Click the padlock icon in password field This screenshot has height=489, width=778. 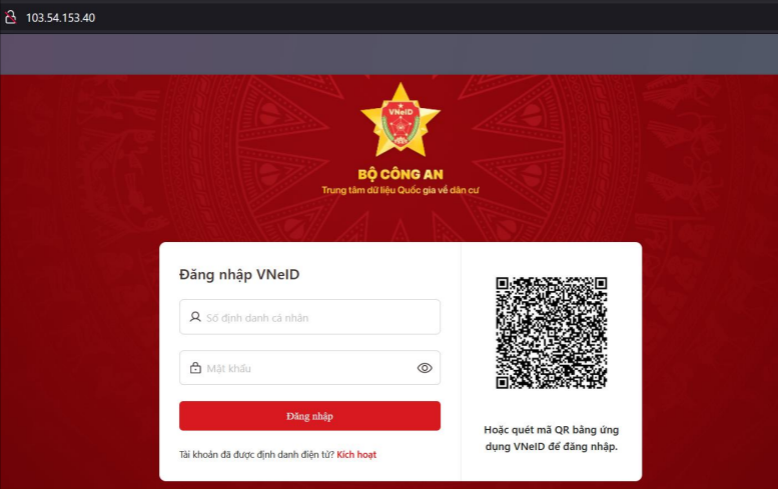(195, 368)
